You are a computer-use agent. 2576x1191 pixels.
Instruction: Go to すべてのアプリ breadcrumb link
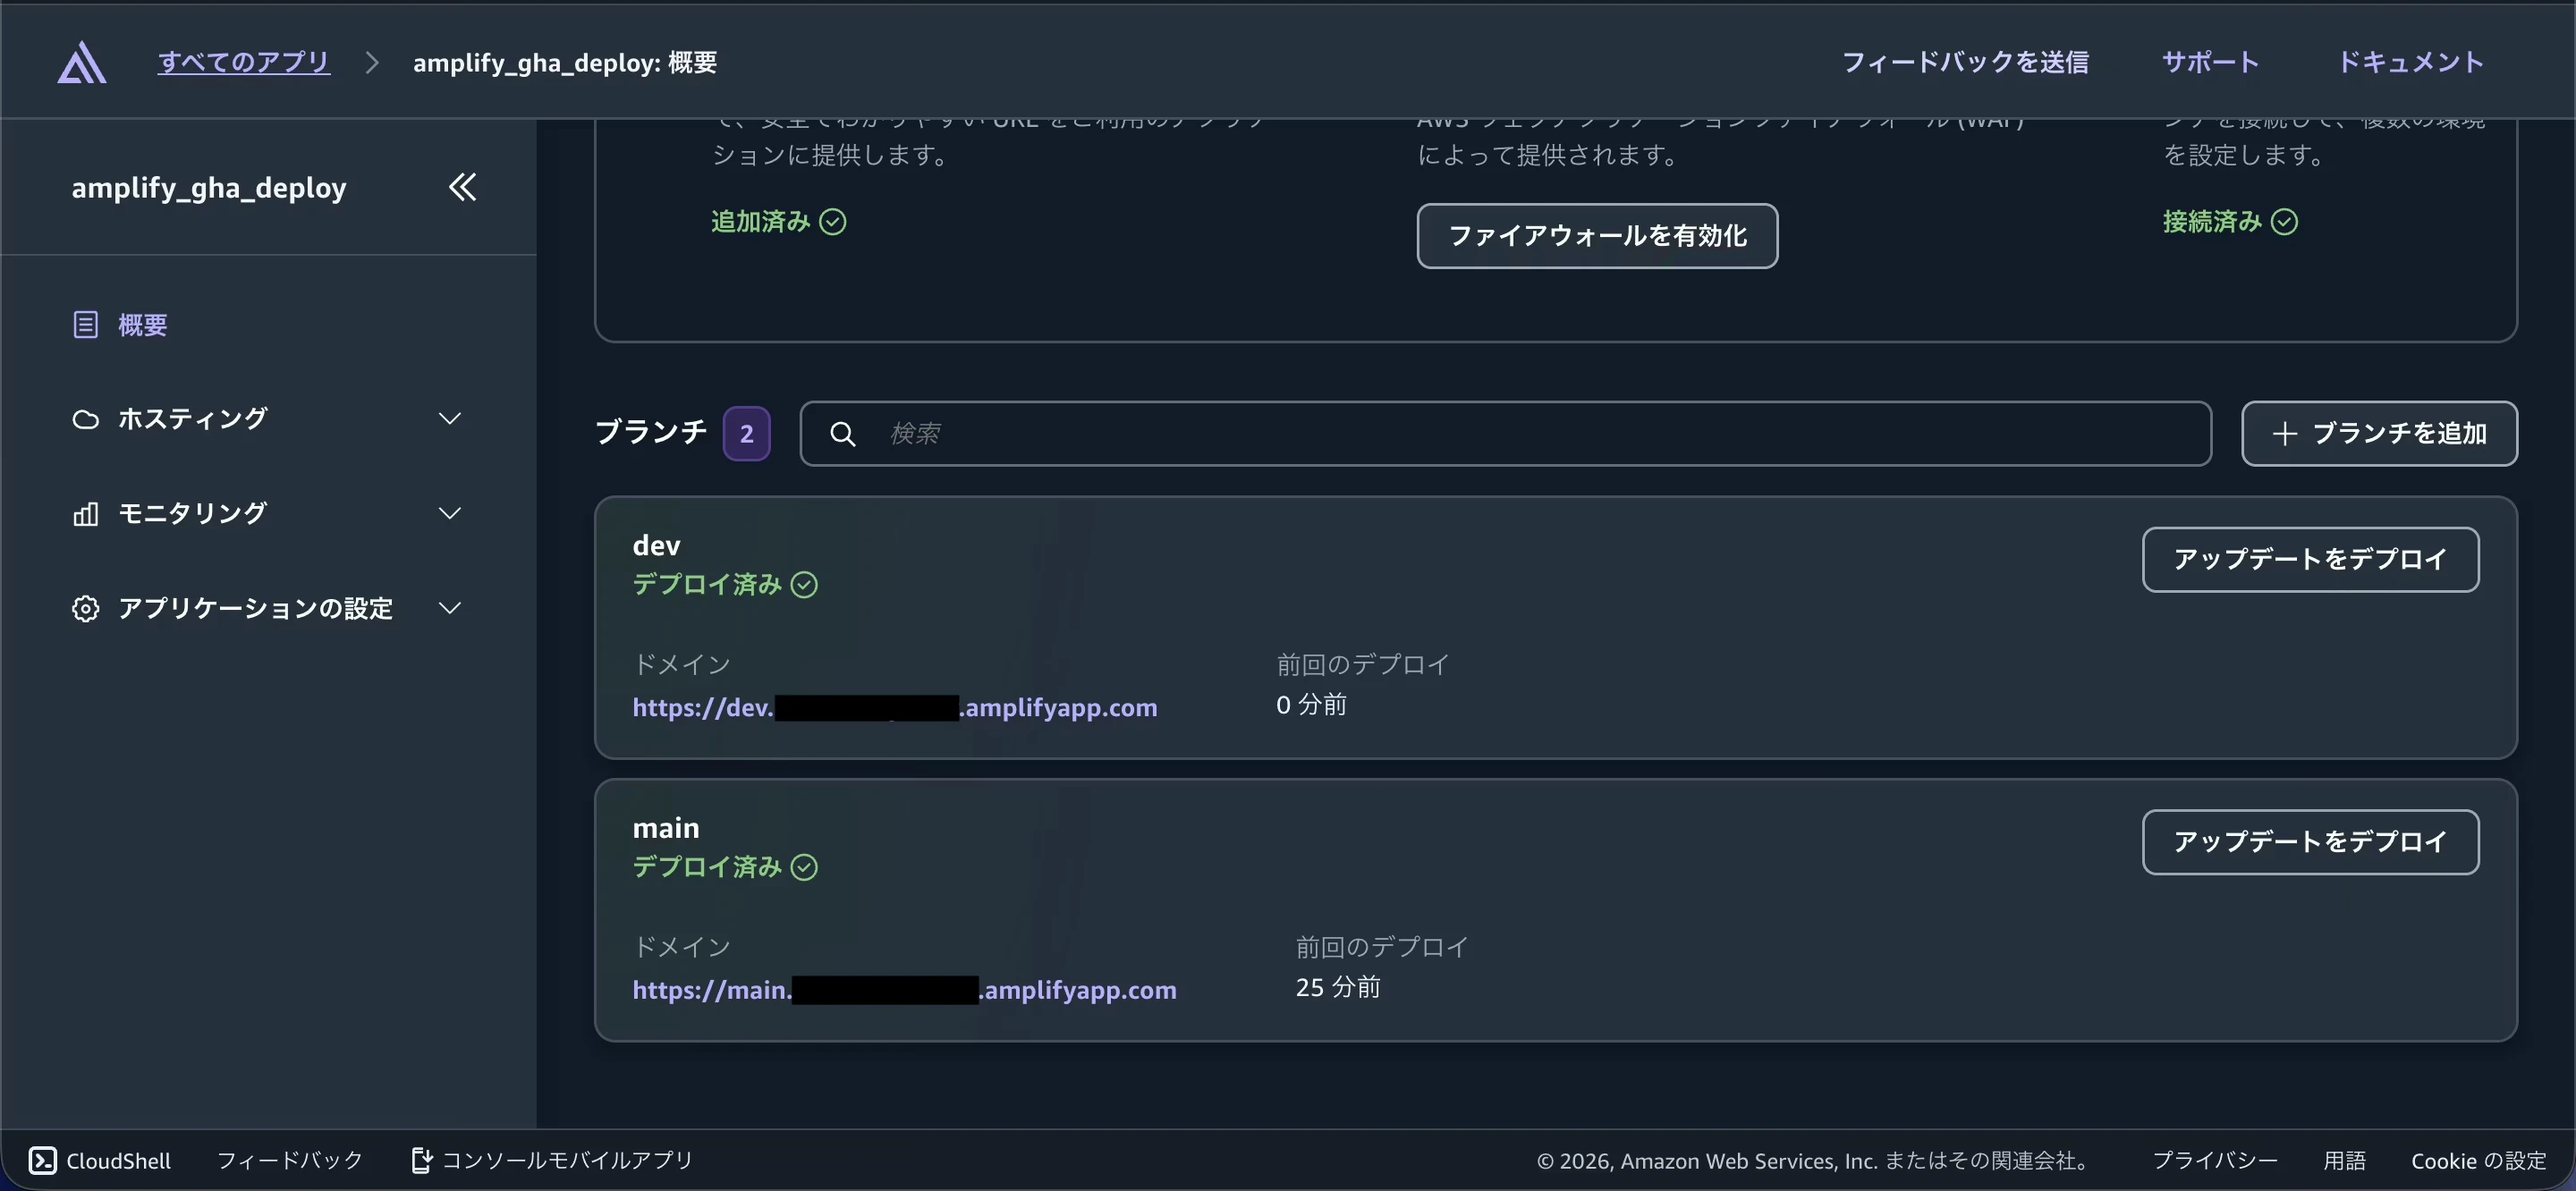(x=244, y=62)
